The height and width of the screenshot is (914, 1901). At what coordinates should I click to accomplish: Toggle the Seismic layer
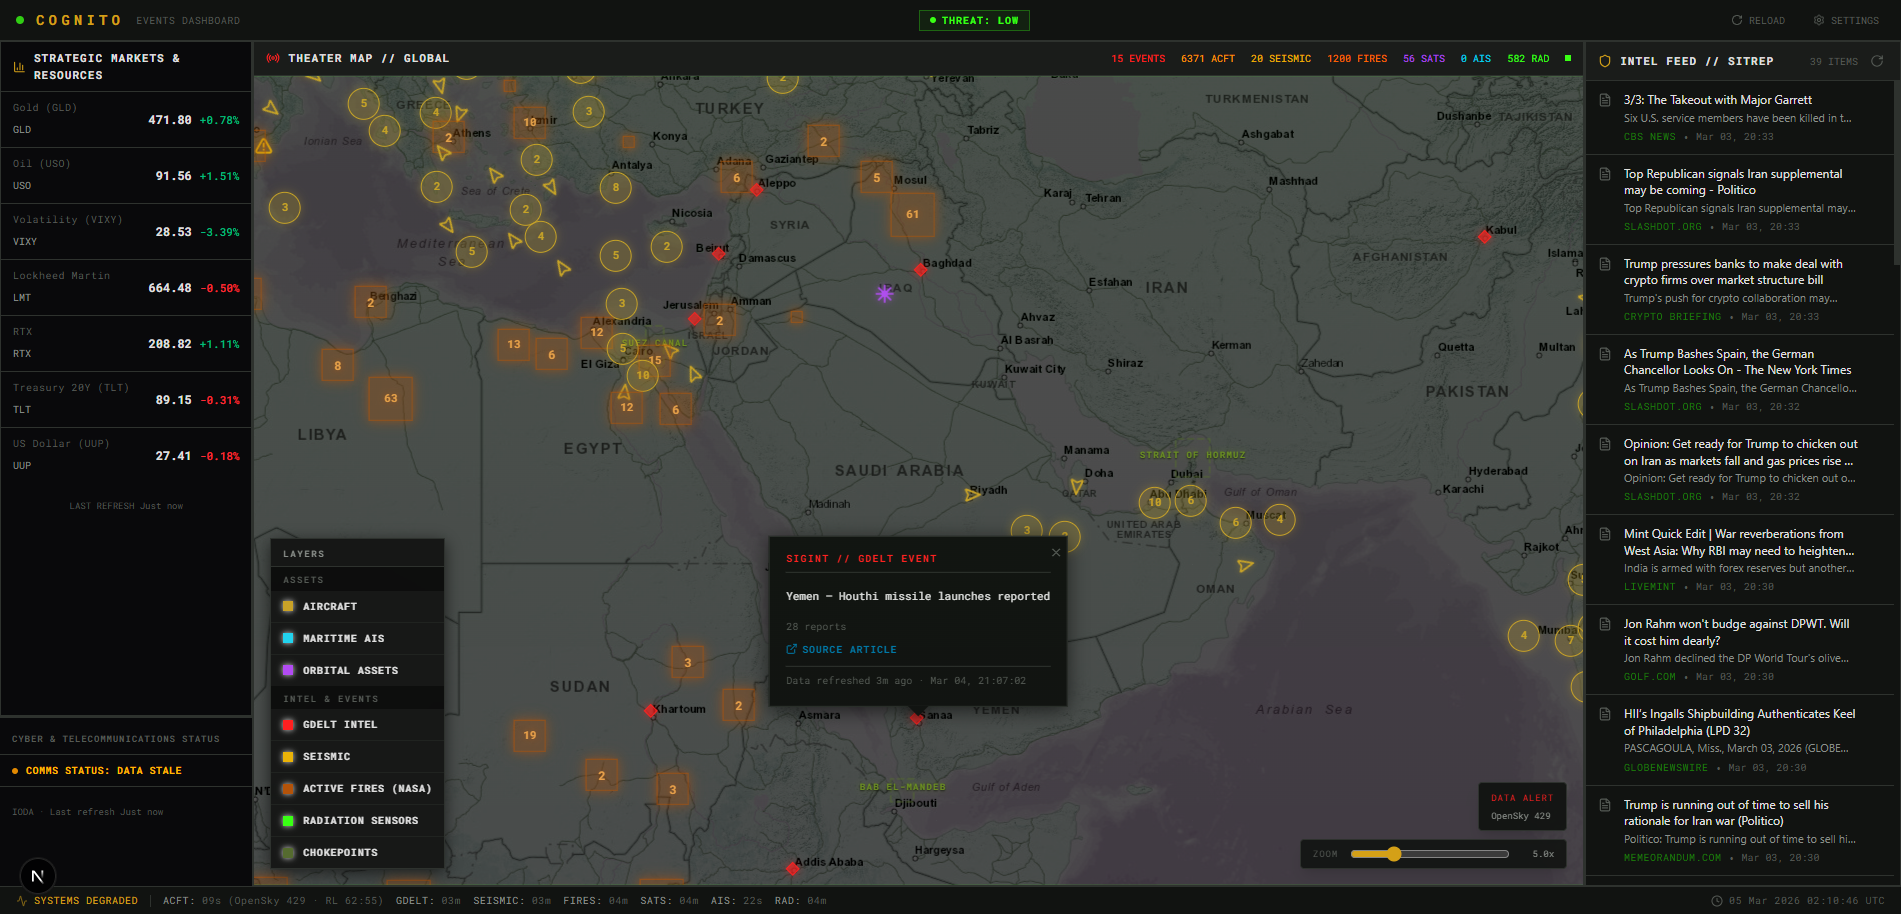pos(357,756)
